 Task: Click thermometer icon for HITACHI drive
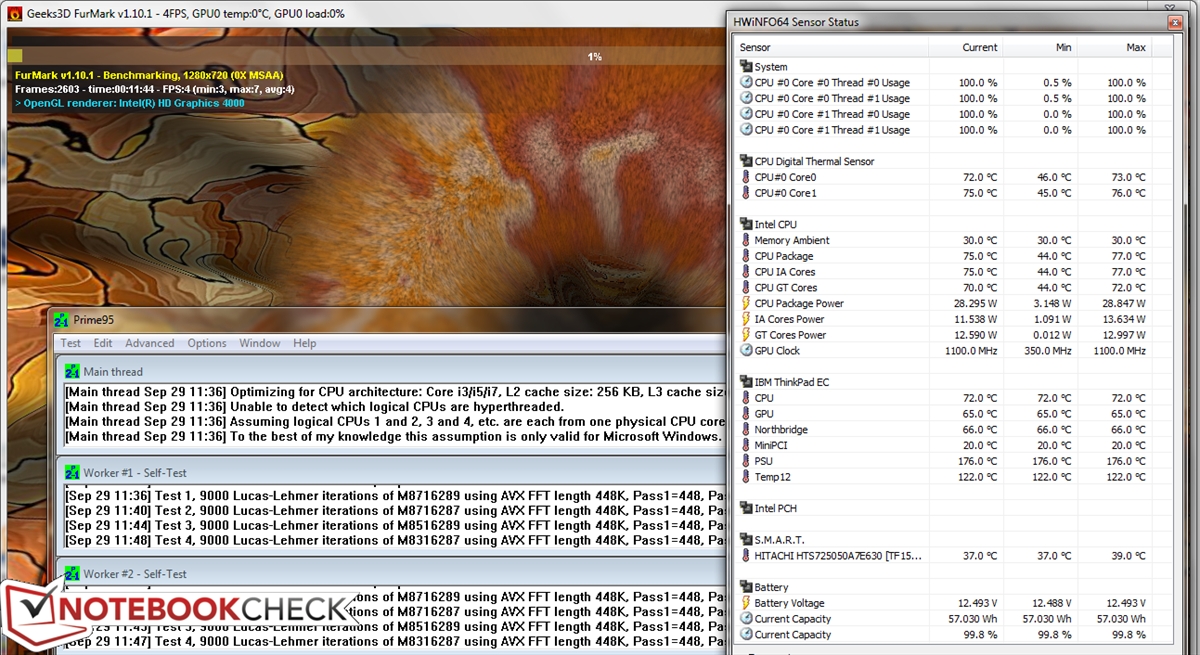[x=746, y=555]
